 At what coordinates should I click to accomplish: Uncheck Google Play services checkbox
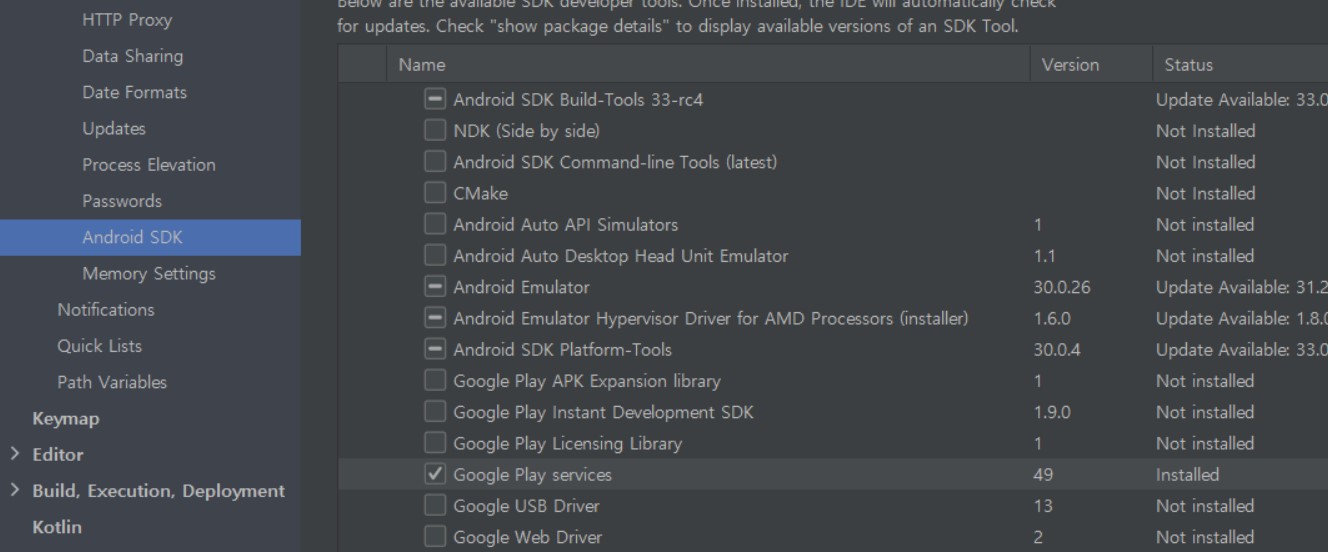point(435,474)
